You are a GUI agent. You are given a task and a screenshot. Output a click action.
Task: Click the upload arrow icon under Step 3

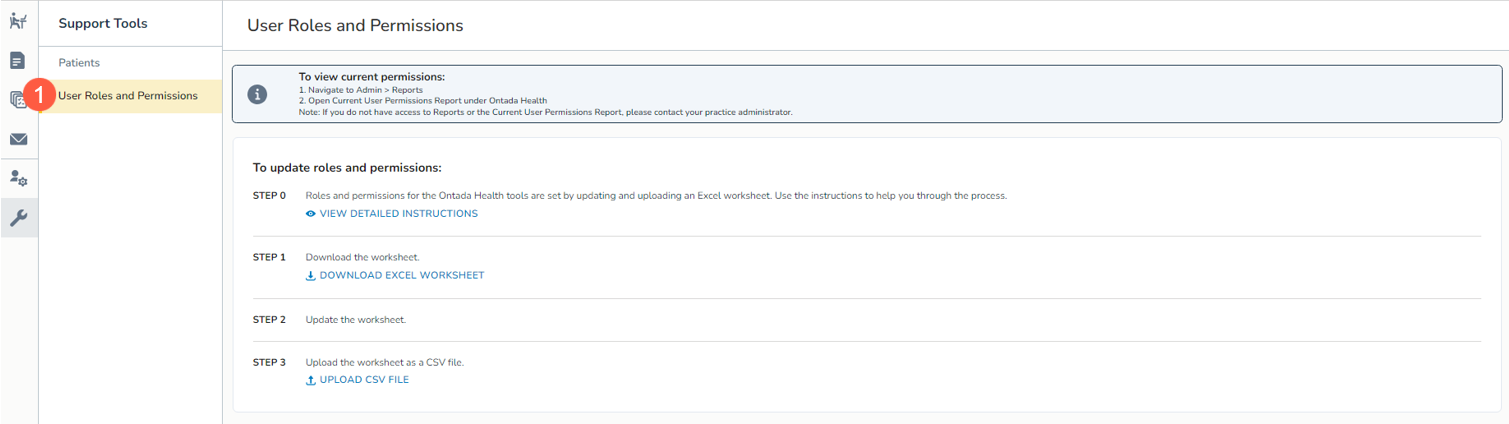[x=311, y=380]
